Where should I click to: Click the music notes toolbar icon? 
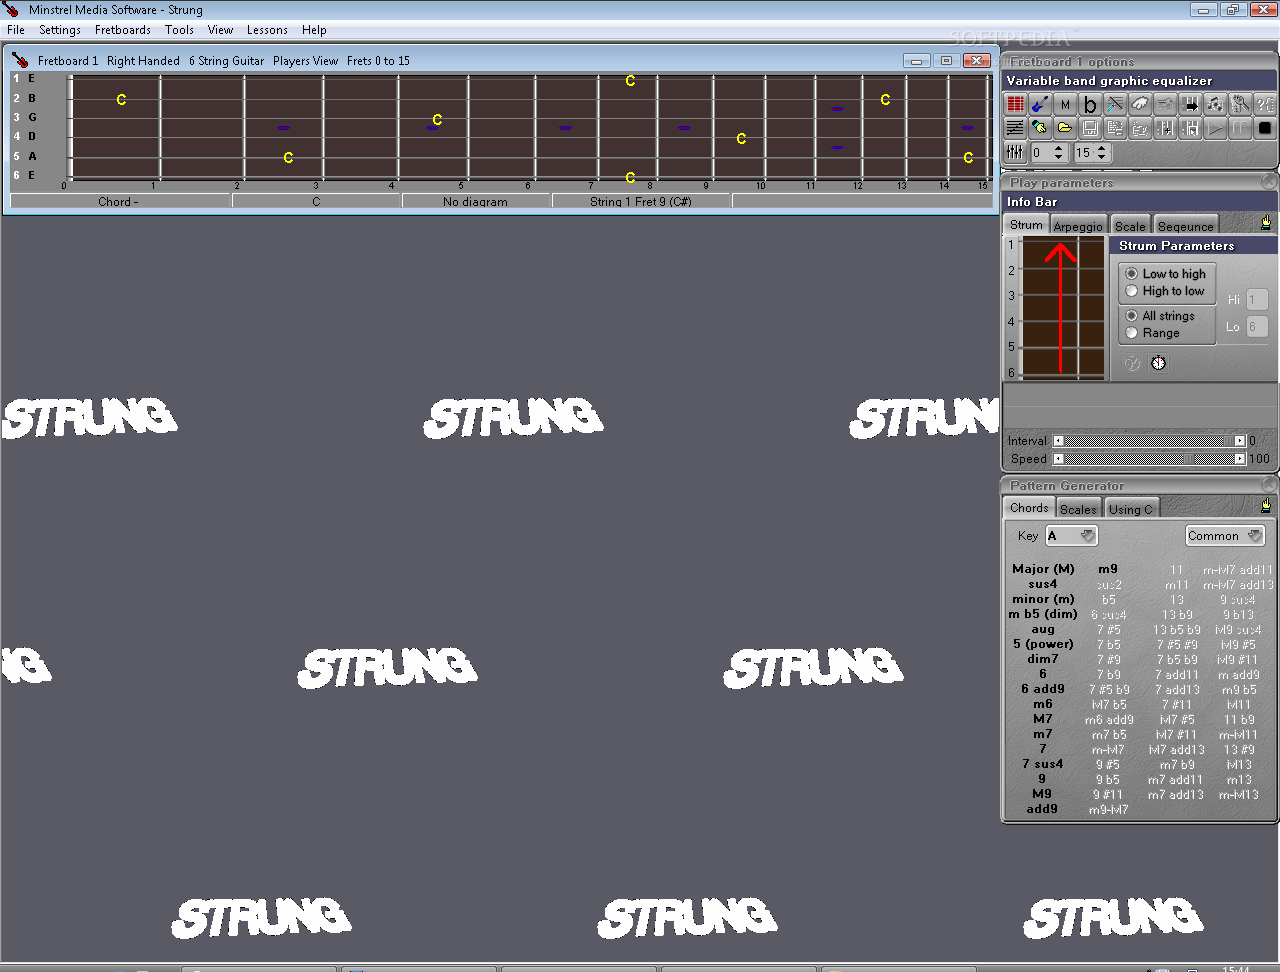[x=1215, y=104]
